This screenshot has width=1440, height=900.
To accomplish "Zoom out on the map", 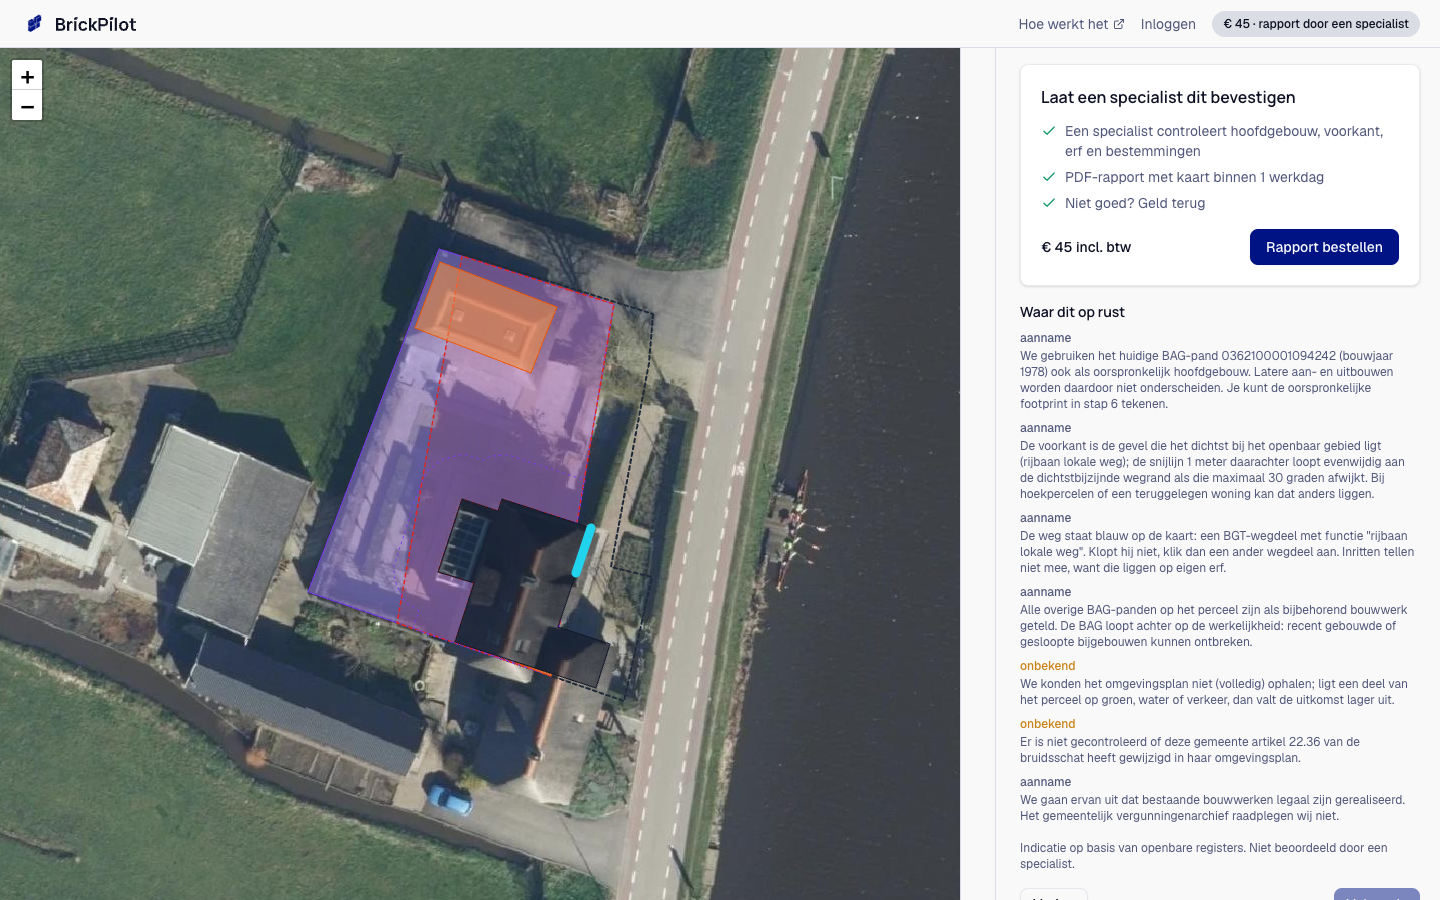I will click(x=27, y=106).
